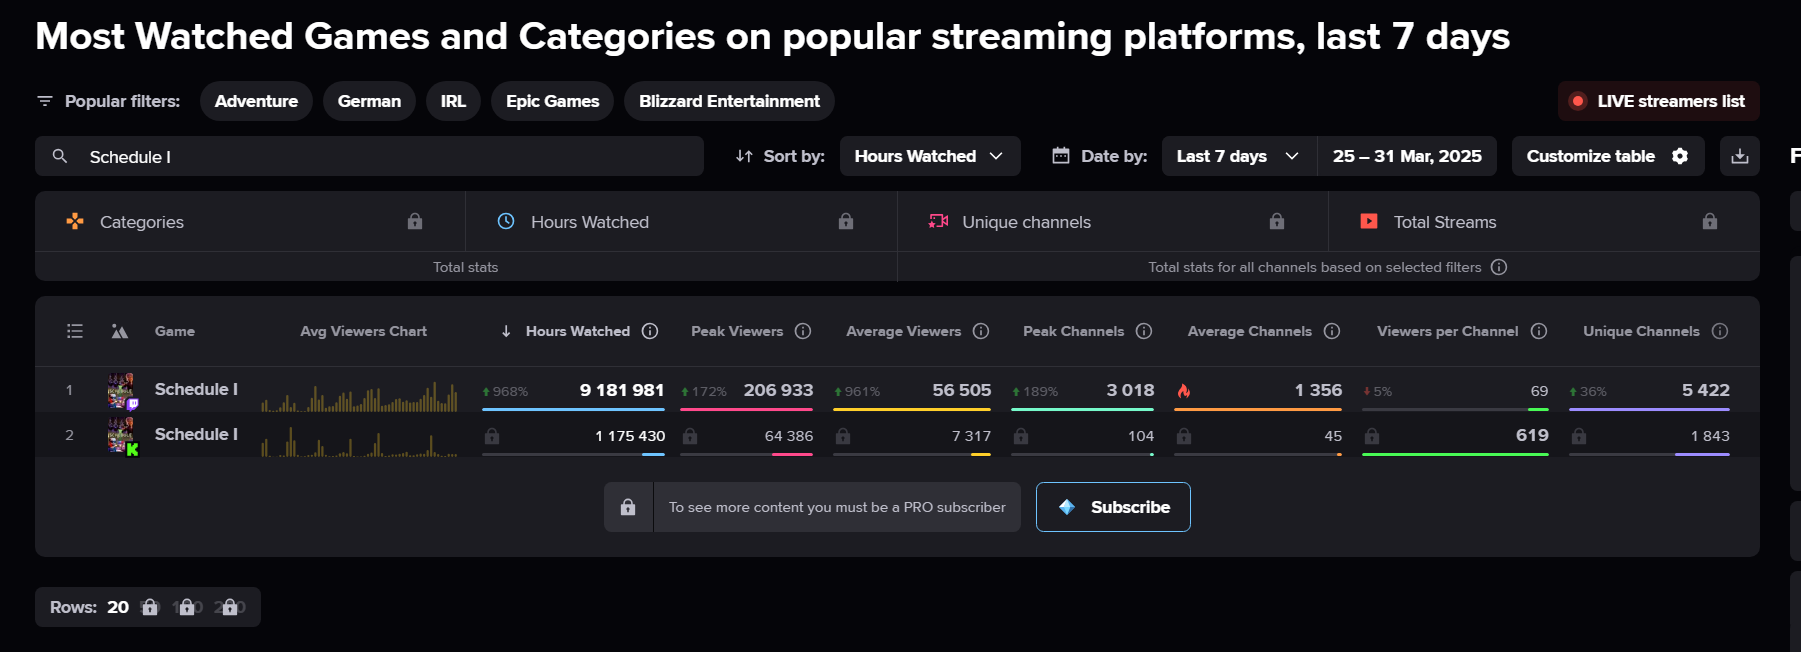Click the list view icon in table header
1801x652 pixels.
point(75,331)
